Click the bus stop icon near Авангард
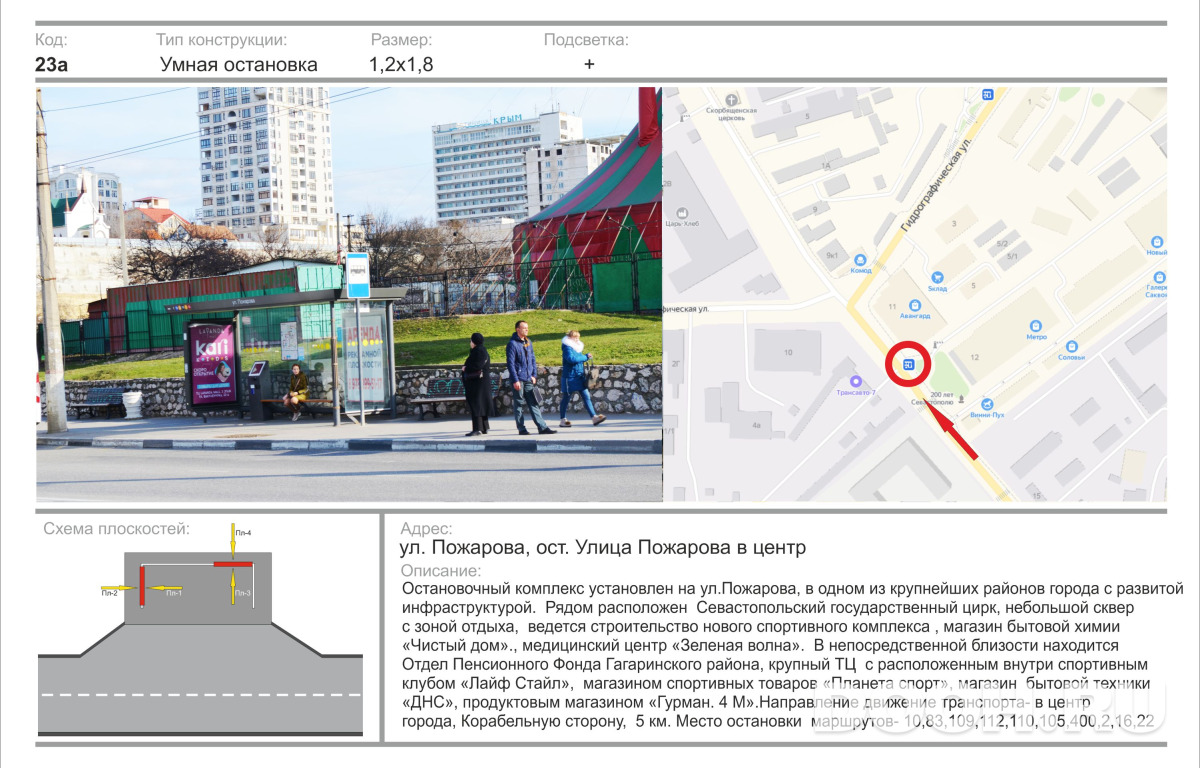The width and height of the screenshot is (1200, 768). click(908, 365)
